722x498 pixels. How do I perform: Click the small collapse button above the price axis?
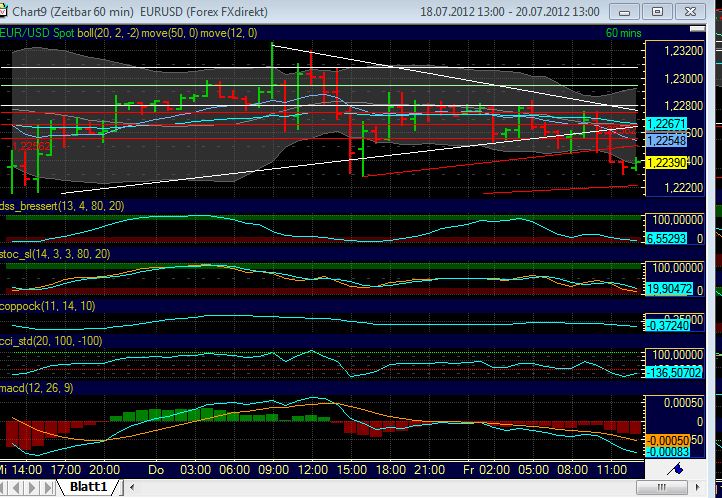698,29
